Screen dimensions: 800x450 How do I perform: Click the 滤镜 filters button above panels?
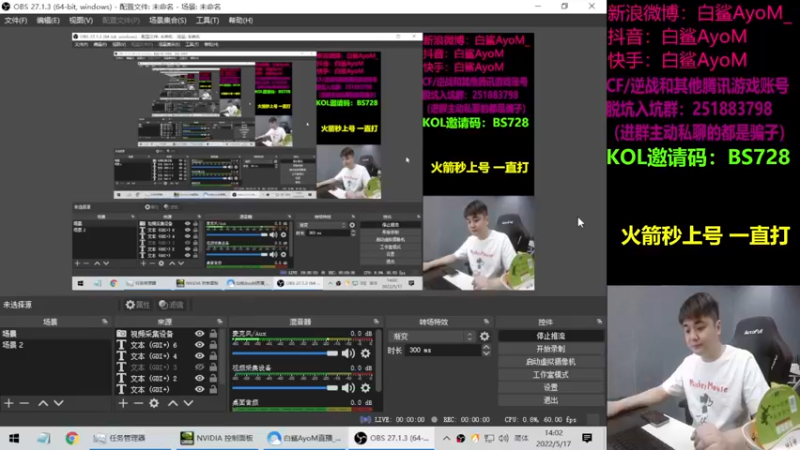pos(171,305)
